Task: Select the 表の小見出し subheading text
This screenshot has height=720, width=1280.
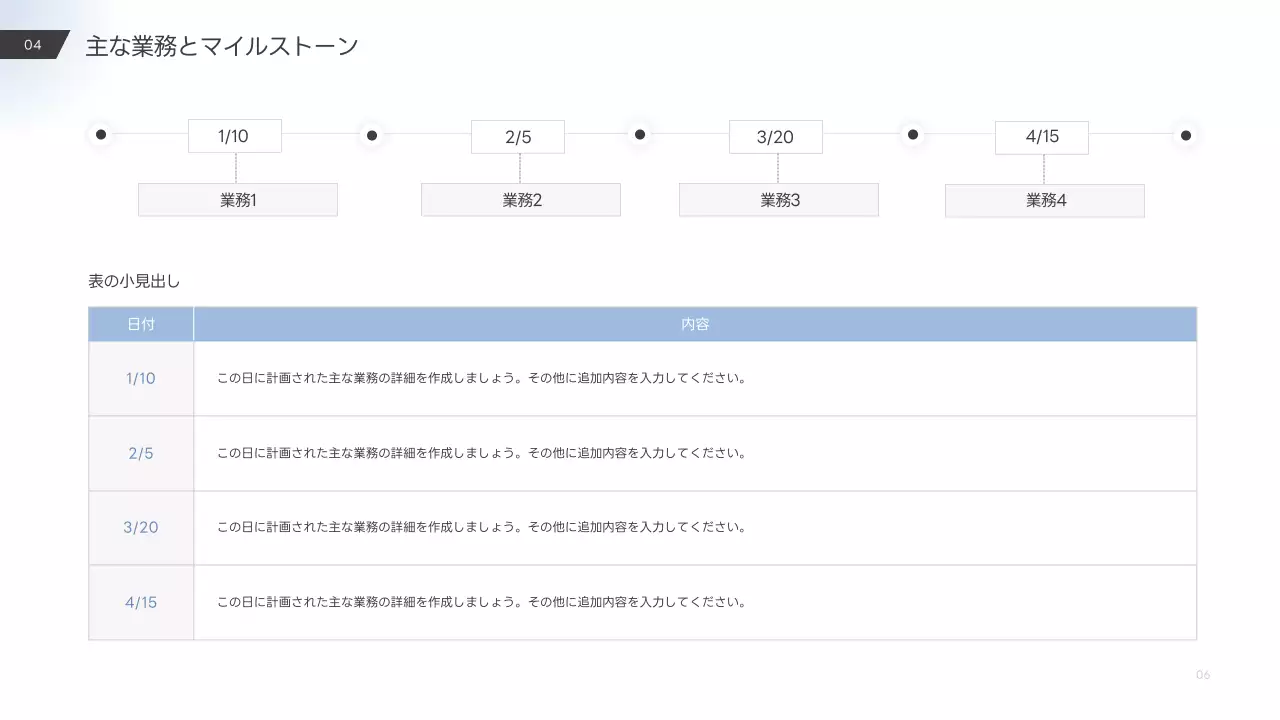Action: [x=133, y=281]
